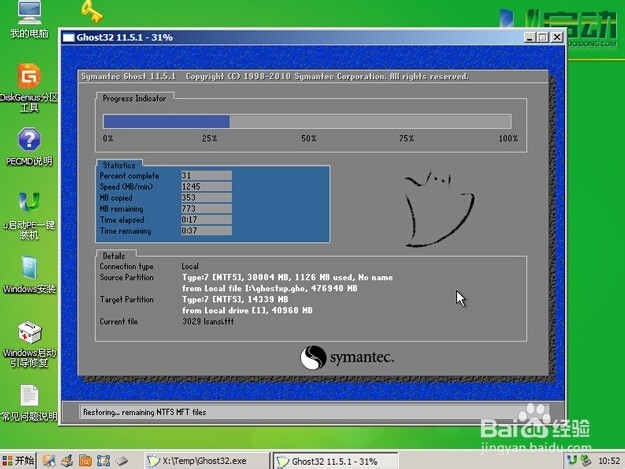The height and width of the screenshot is (469, 625).
Task: Open the golden key desktop icon
Action: [92, 11]
